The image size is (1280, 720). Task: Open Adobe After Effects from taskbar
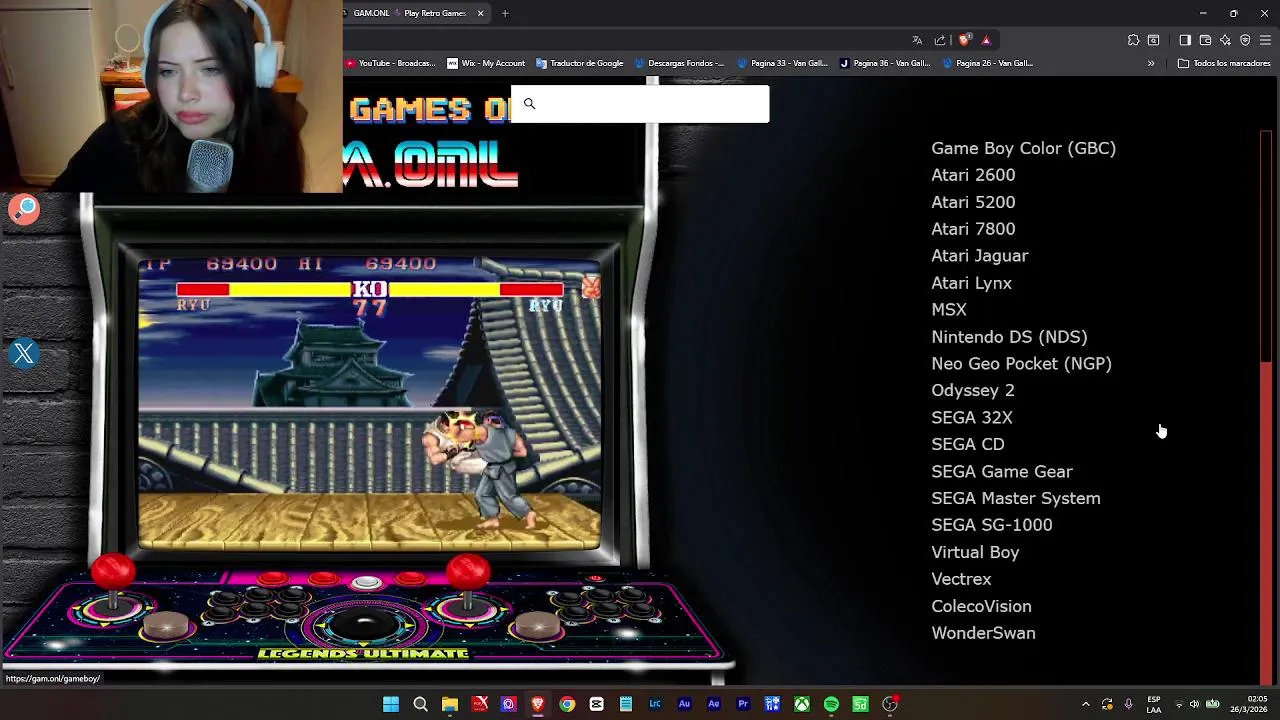coord(714,704)
